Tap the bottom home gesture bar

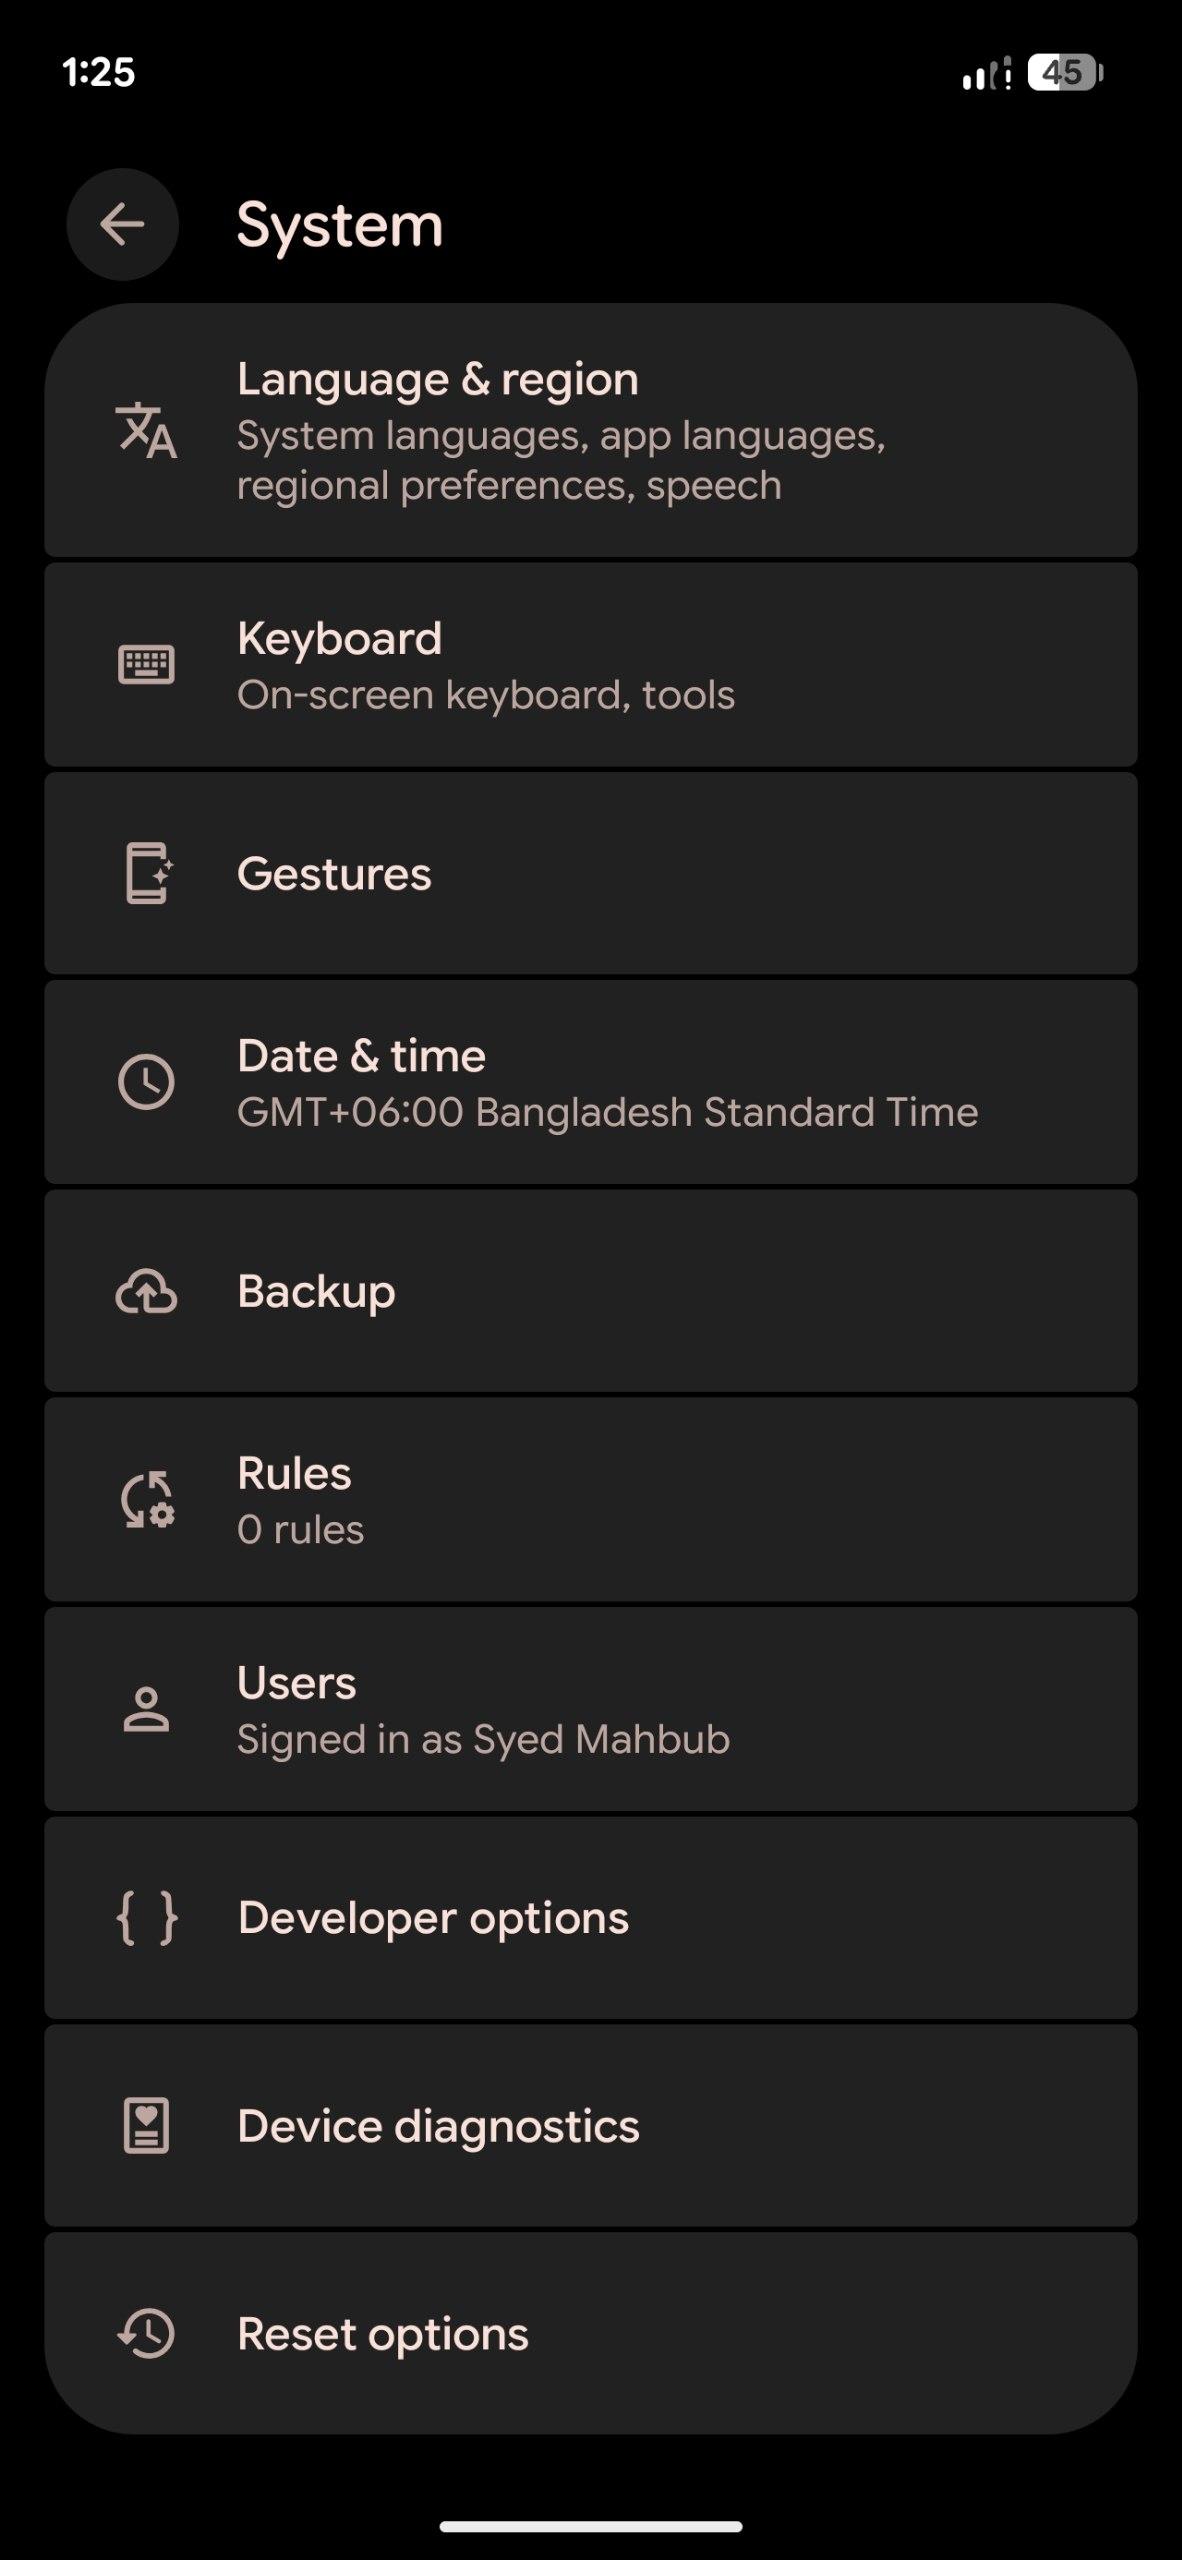591,2526
